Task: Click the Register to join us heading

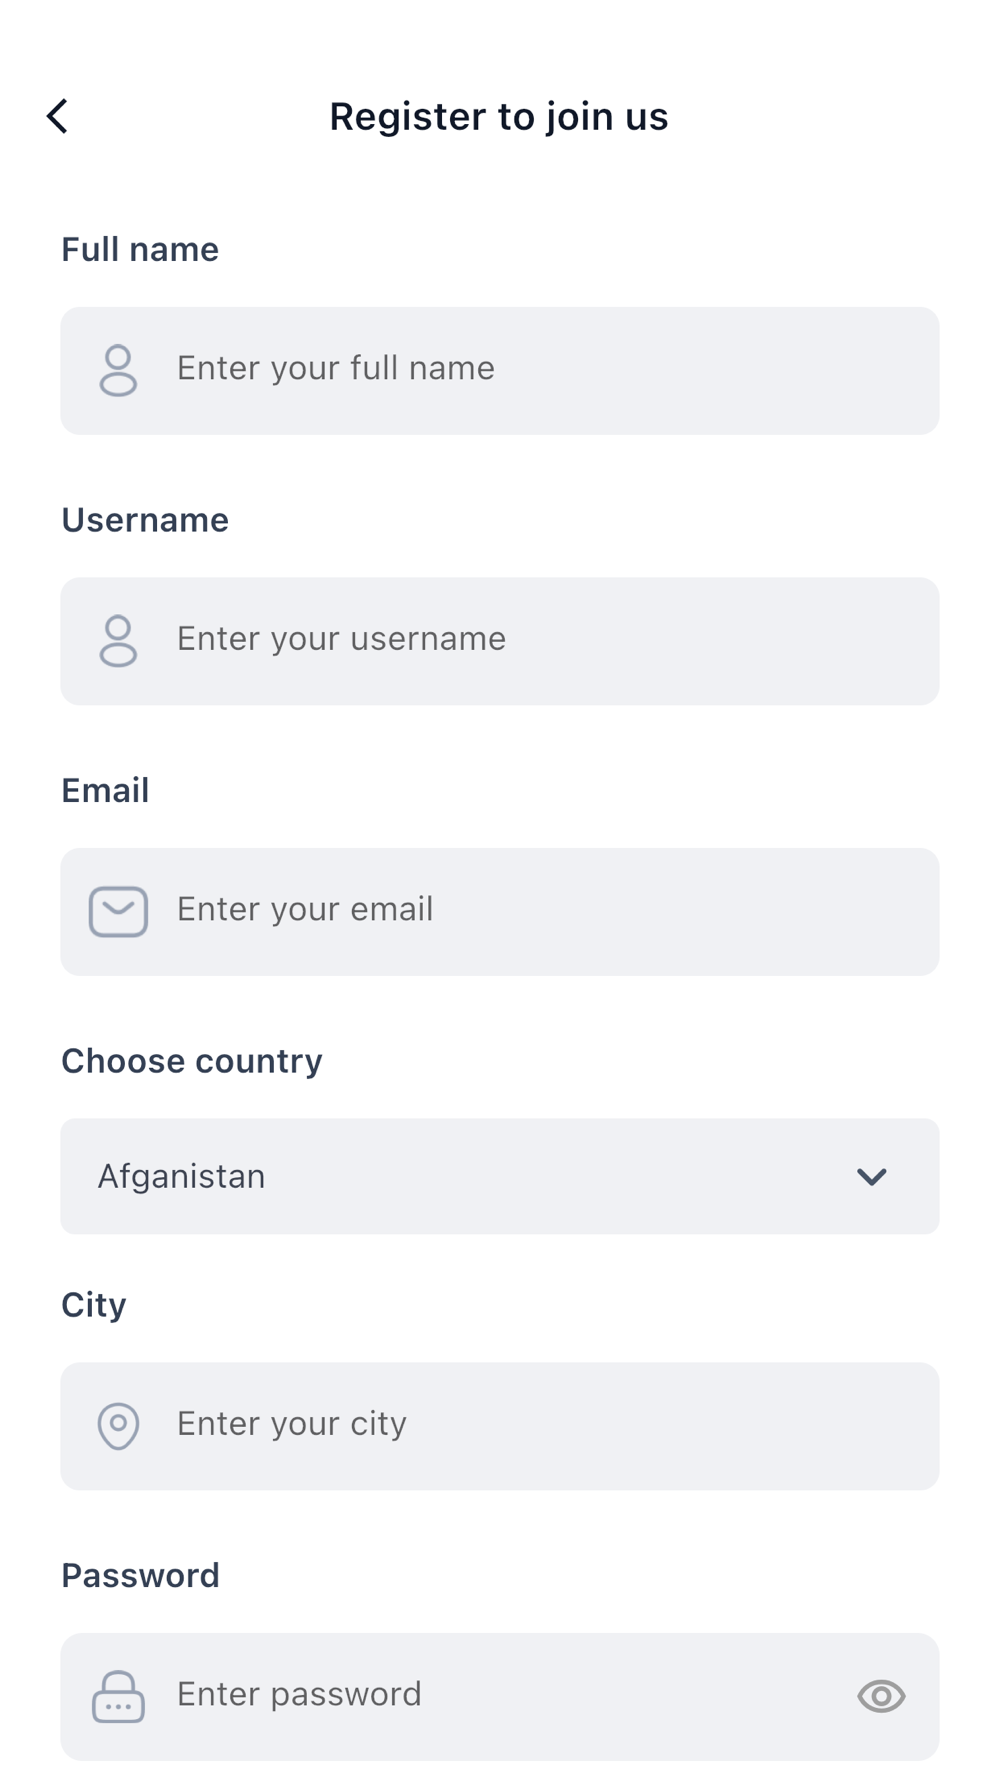Action: click(499, 117)
